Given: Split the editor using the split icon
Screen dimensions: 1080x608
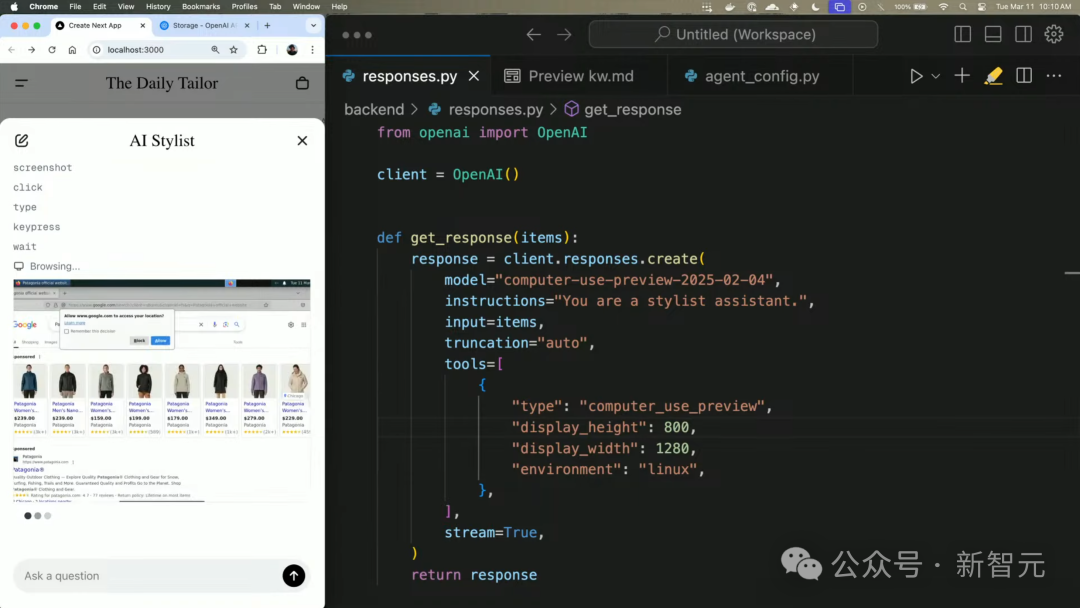Looking at the screenshot, I should pos(1022,75).
